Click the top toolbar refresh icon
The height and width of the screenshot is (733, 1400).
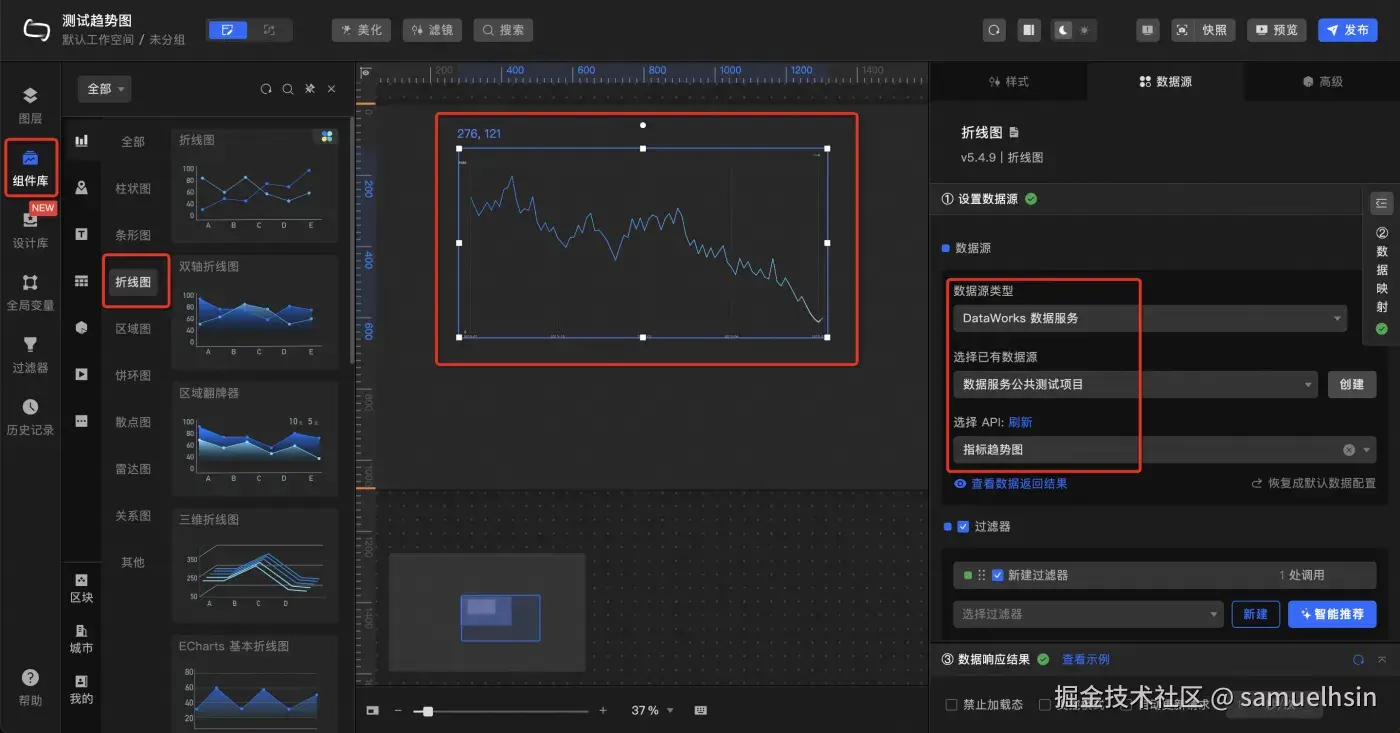(994, 30)
